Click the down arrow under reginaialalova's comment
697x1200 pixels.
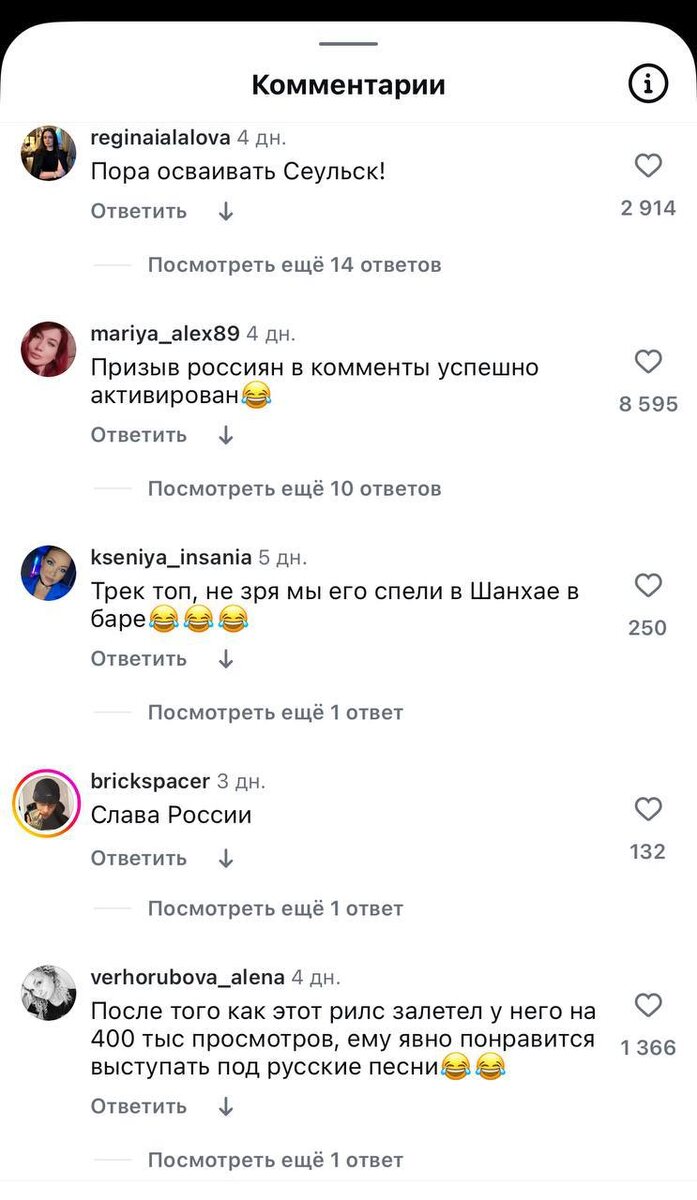tap(226, 211)
